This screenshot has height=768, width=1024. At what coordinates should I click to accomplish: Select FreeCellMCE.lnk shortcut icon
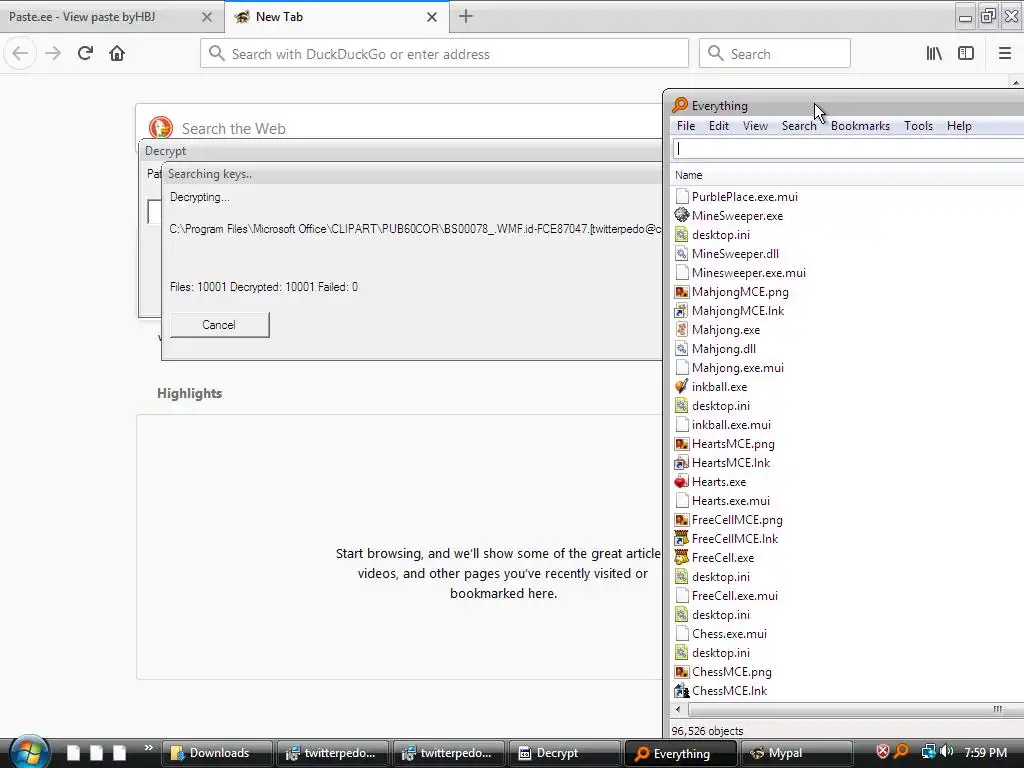pyautogui.click(x=682, y=539)
